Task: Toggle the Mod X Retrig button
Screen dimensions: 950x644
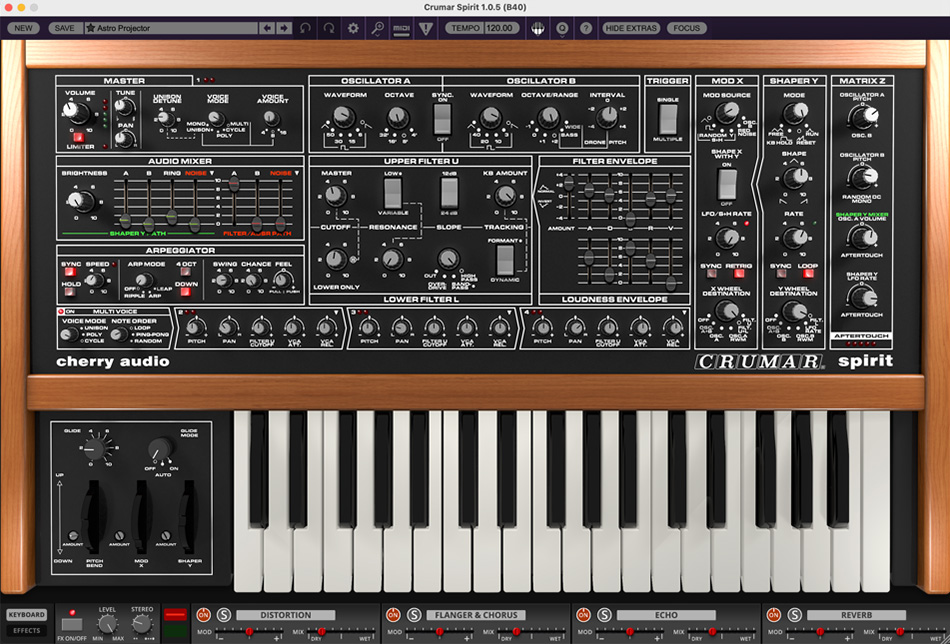Action: tap(739, 273)
